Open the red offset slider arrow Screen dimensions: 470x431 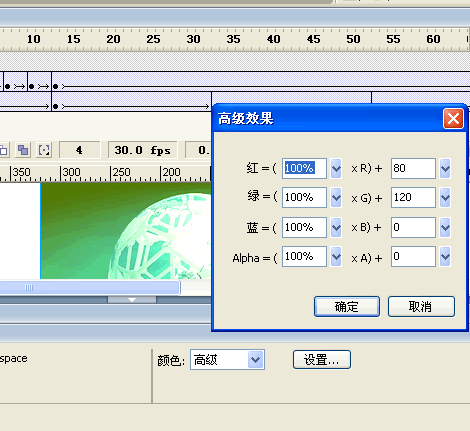pos(445,169)
